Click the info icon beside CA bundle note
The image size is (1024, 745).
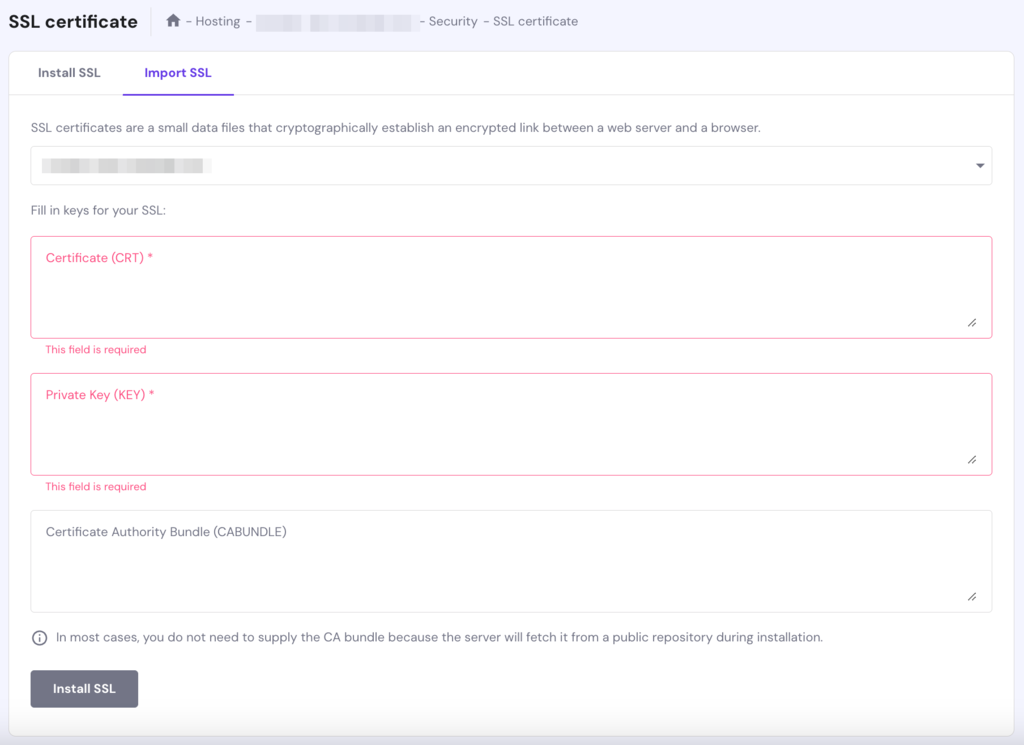(38, 636)
